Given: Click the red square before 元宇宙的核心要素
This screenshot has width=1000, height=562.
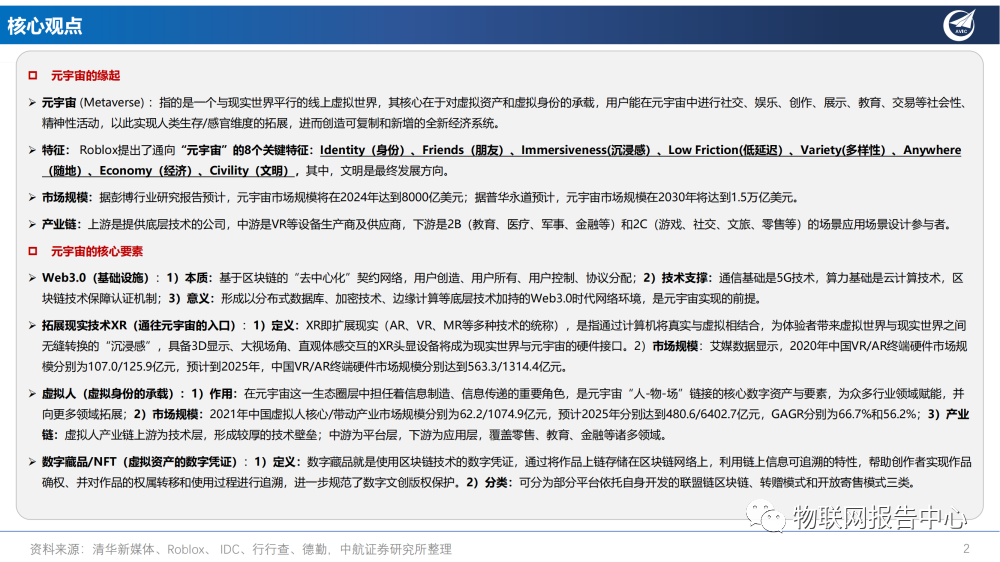Looking at the screenshot, I should pos(33,251).
